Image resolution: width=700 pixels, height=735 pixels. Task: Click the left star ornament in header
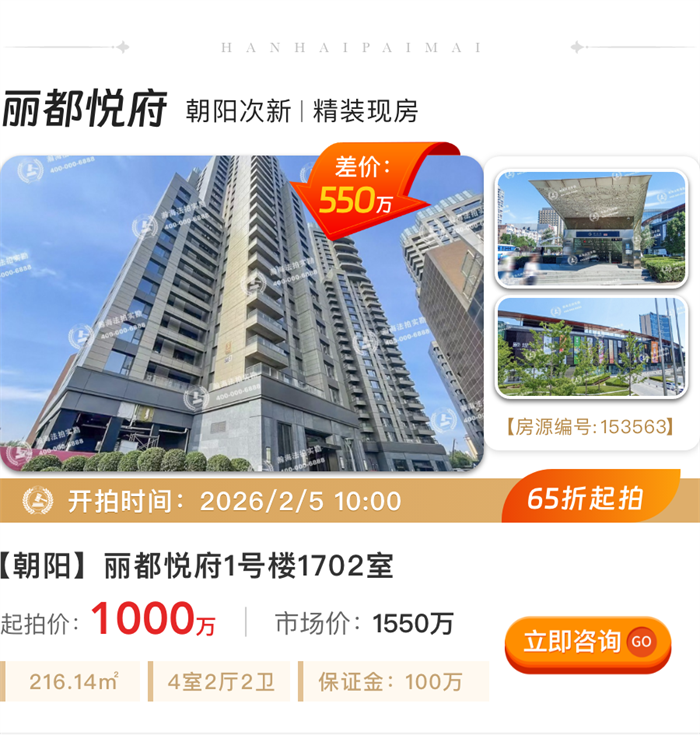click(x=123, y=47)
